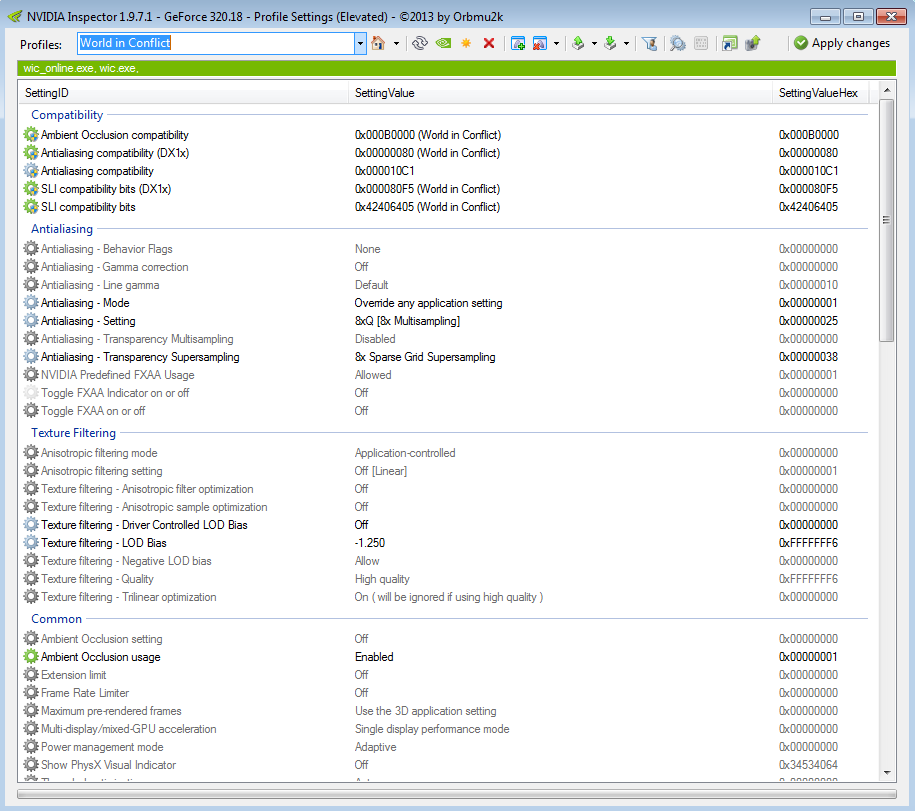Restore profile to NVIDIA defaults with green logo icon

443,43
